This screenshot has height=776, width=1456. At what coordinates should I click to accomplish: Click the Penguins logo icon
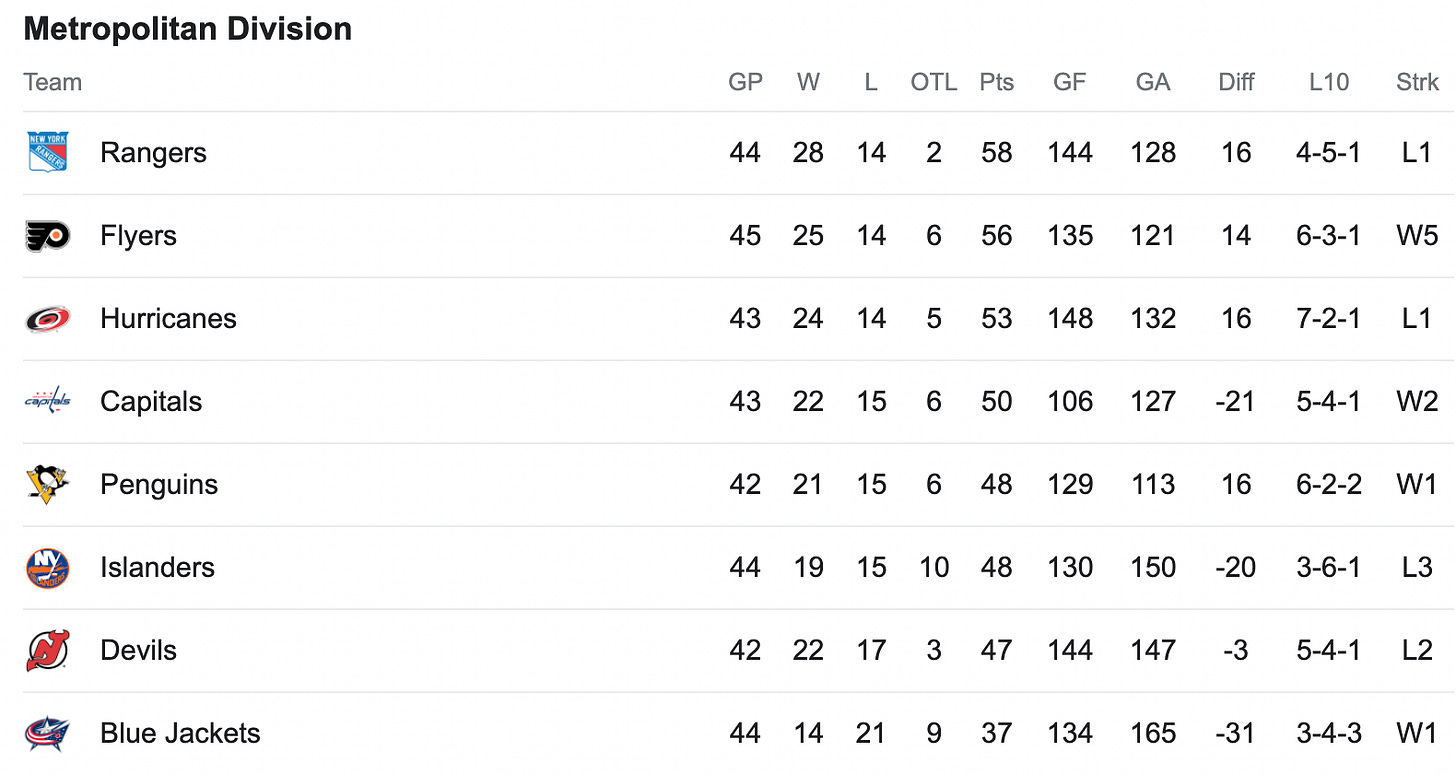48,484
